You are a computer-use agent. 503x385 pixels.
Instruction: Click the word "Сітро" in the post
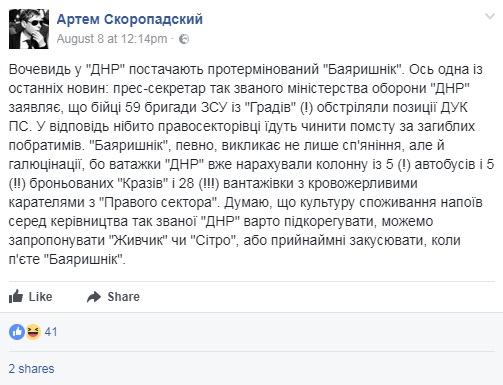point(214,240)
